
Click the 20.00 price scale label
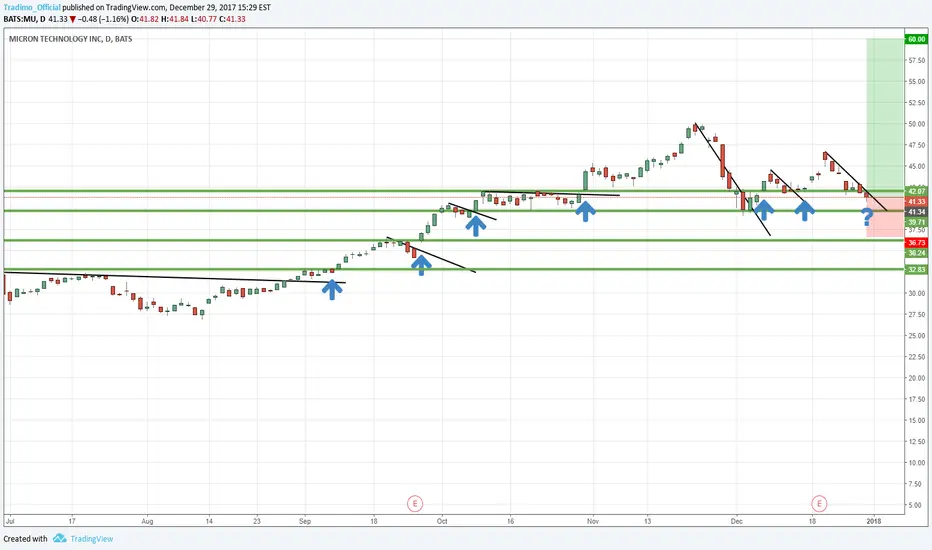point(917,378)
